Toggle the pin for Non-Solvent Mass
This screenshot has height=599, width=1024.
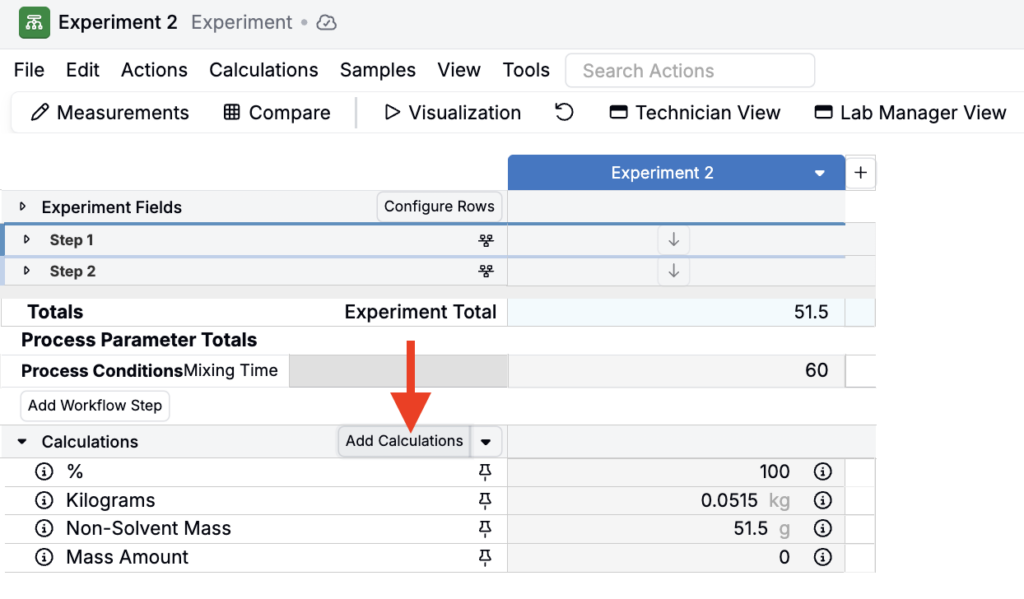click(x=485, y=528)
